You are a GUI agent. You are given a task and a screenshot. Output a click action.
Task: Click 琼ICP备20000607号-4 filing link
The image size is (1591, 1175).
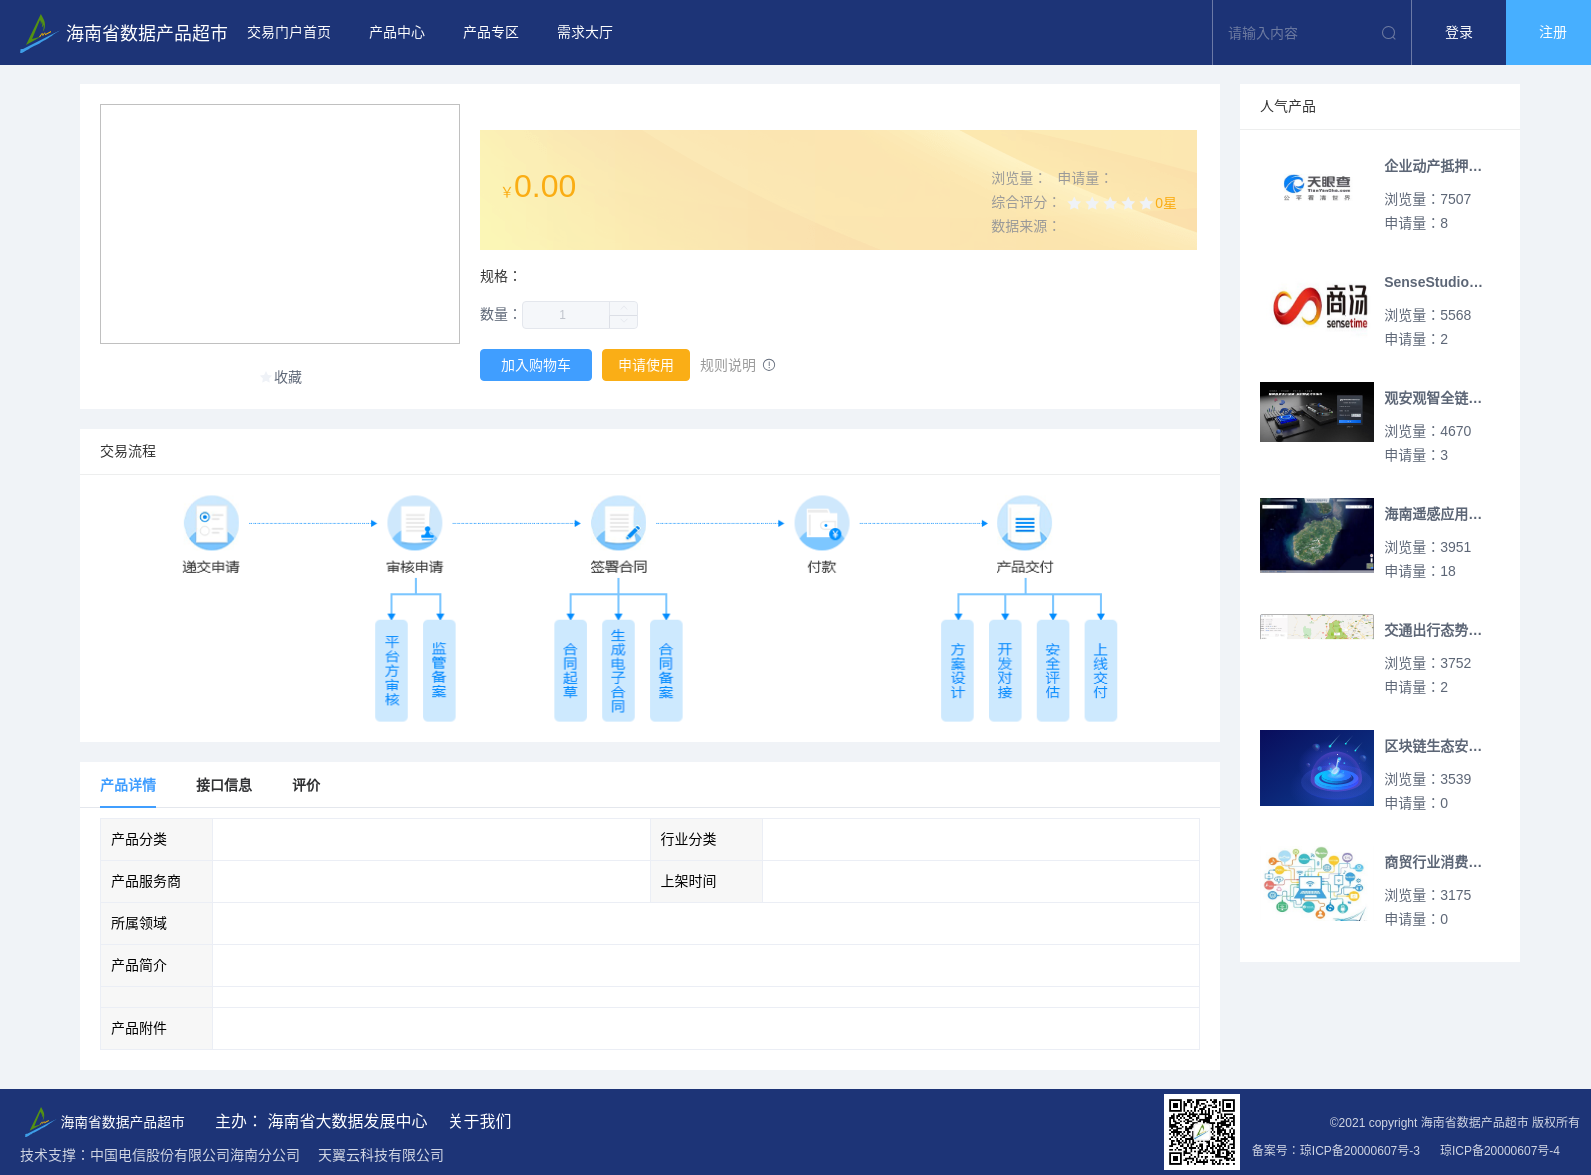coord(1500,1151)
